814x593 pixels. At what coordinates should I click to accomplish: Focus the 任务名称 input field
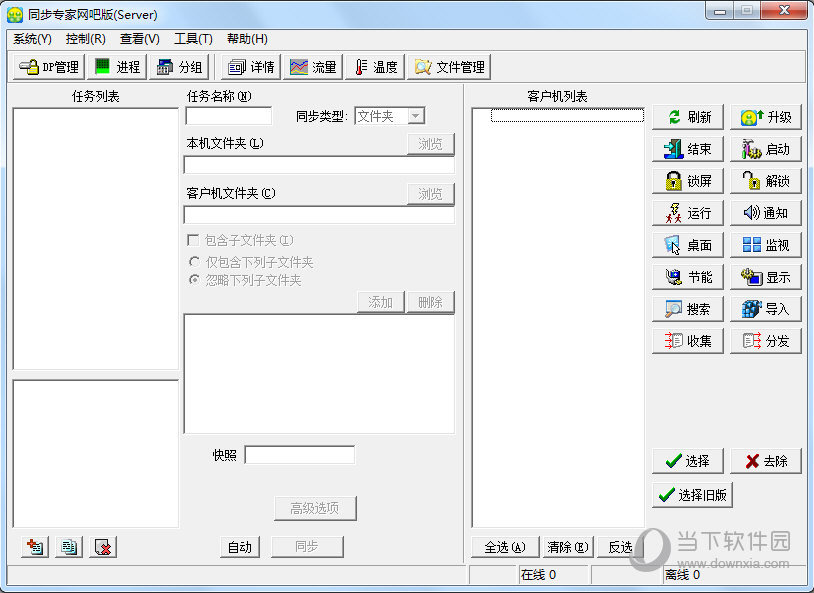click(228, 116)
